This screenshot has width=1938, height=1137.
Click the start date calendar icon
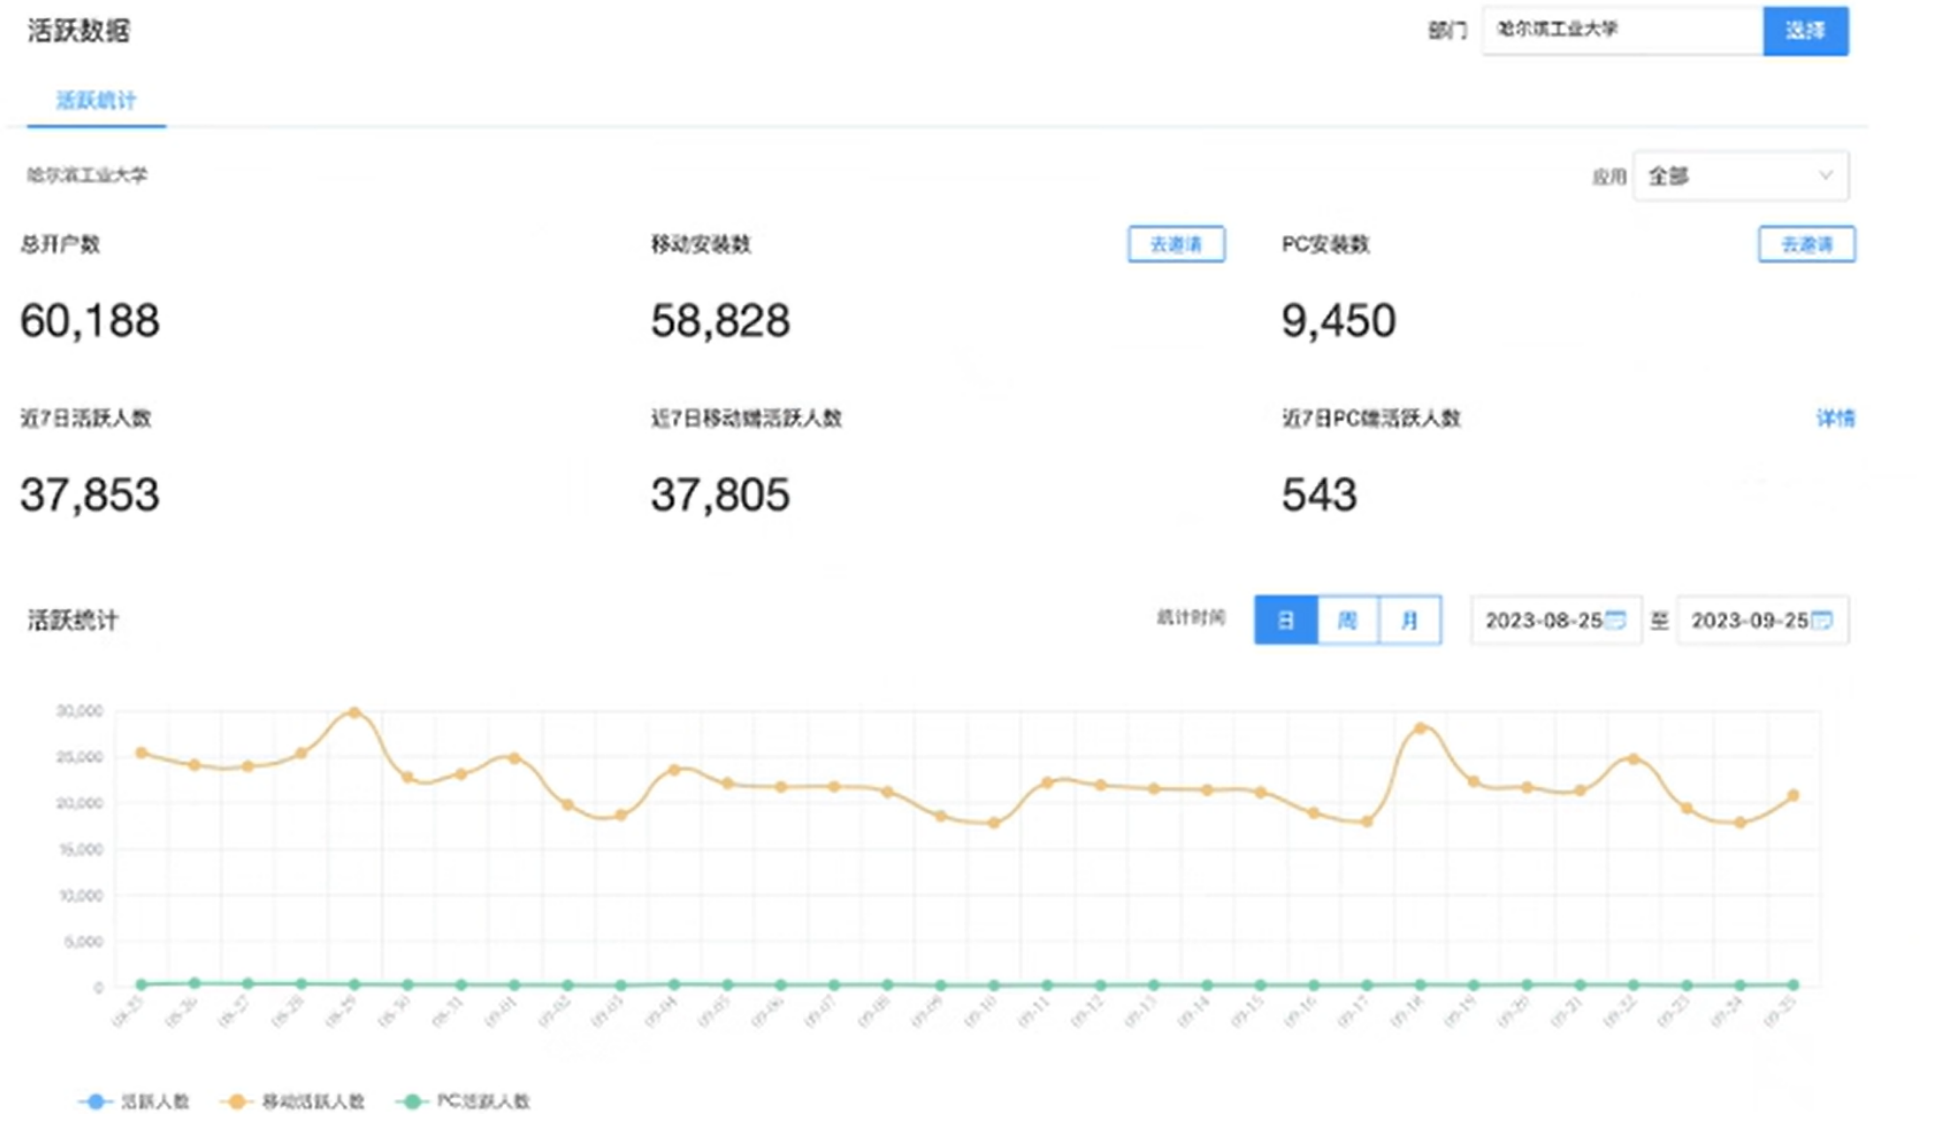[x=1614, y=620]
